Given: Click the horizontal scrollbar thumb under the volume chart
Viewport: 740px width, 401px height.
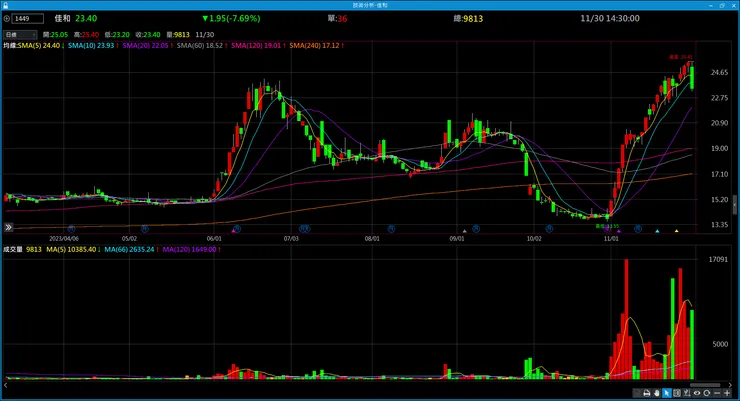Looking at the screenshot, I should click(705, 385).
